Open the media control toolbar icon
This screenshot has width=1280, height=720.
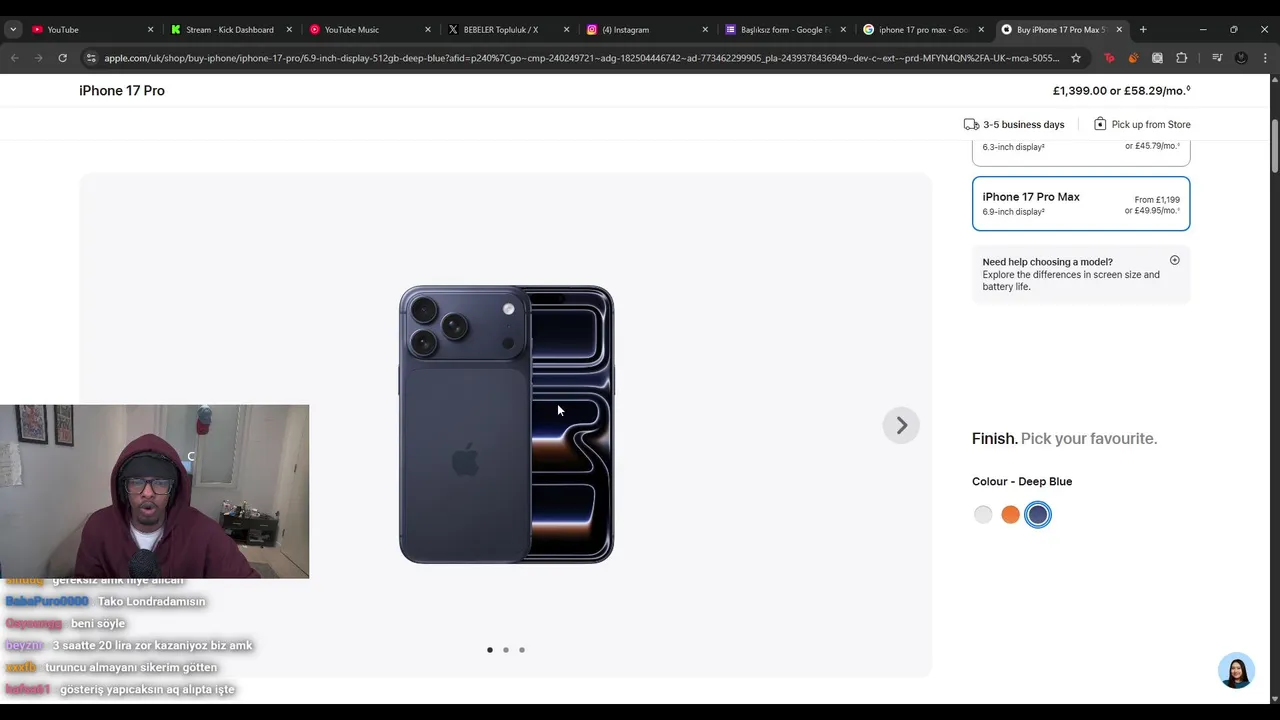point(1217,58)
